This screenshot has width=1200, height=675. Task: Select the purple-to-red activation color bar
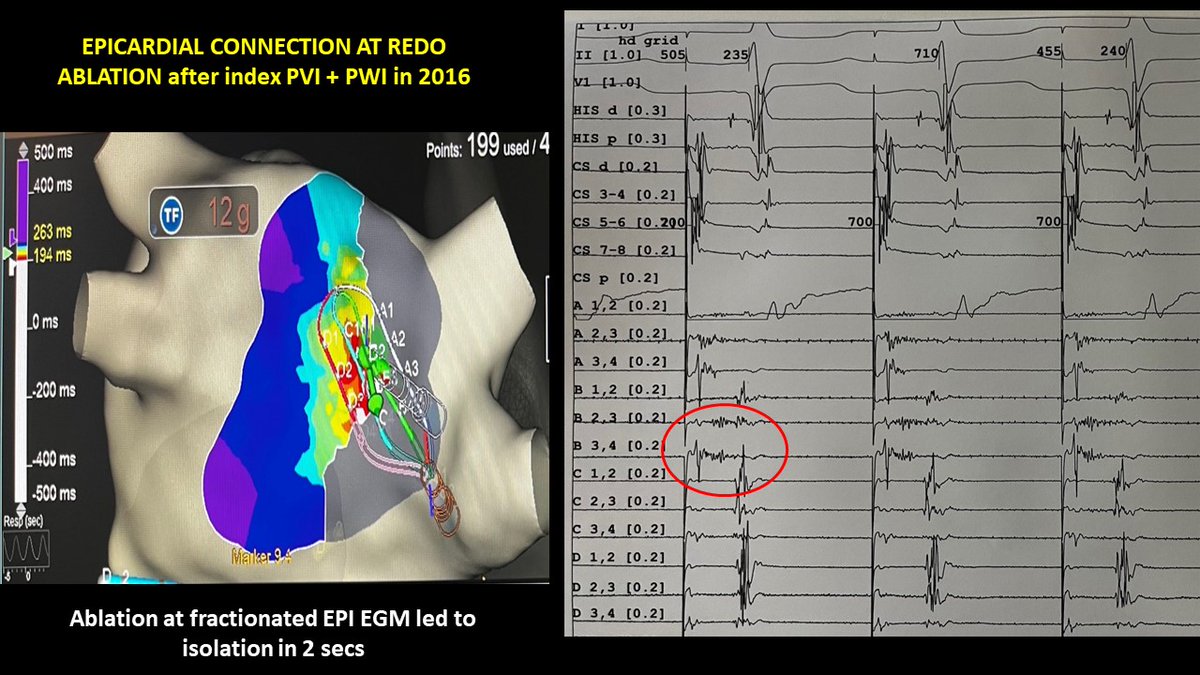[23, 210]
